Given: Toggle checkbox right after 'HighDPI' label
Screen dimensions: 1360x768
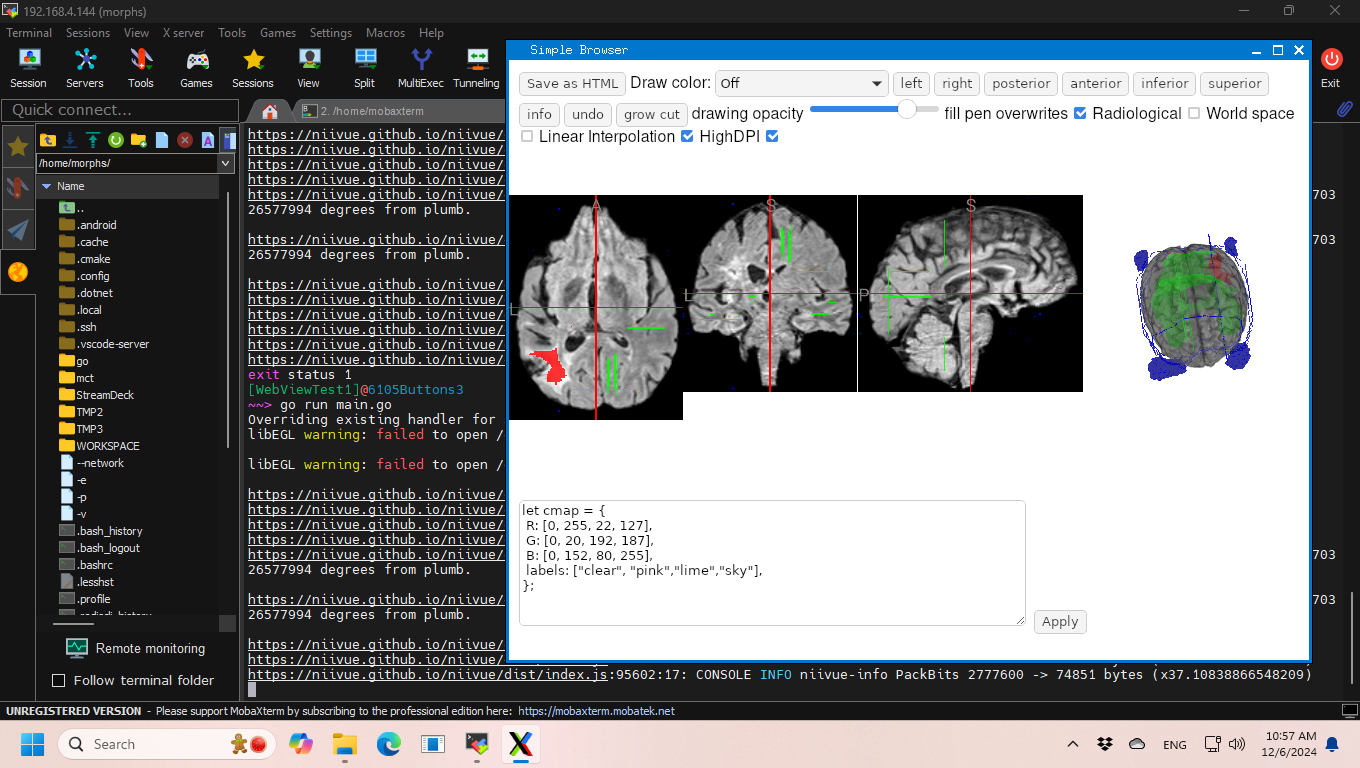Looking at the screenshot, I should click(x=772, y=136).
